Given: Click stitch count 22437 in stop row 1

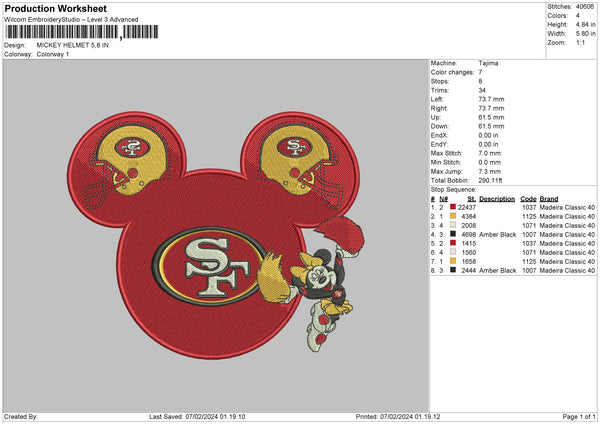Looking at the screenshot, I should coord(467,207).
